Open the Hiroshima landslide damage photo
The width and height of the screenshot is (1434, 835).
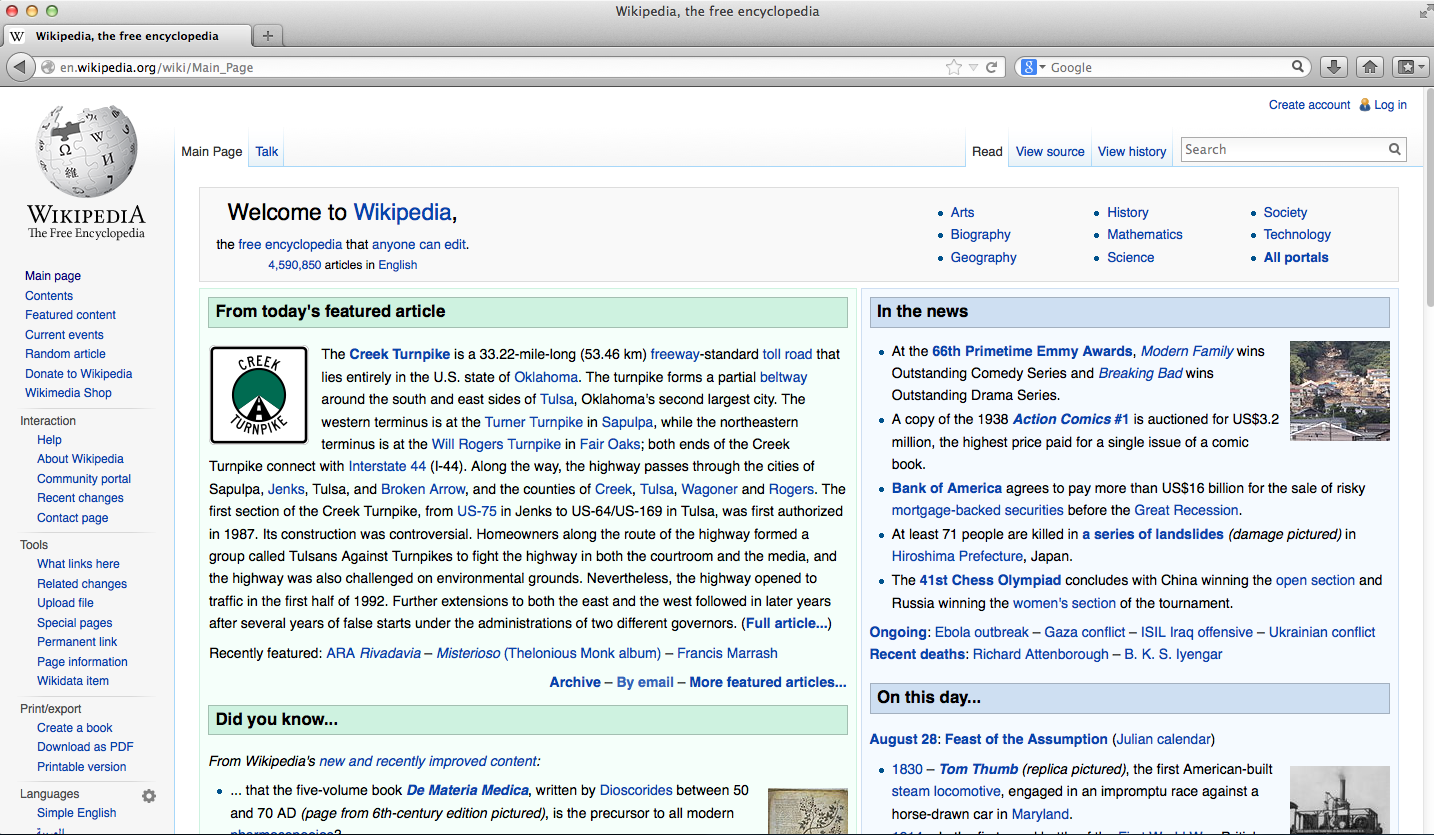coord(1339,390)
